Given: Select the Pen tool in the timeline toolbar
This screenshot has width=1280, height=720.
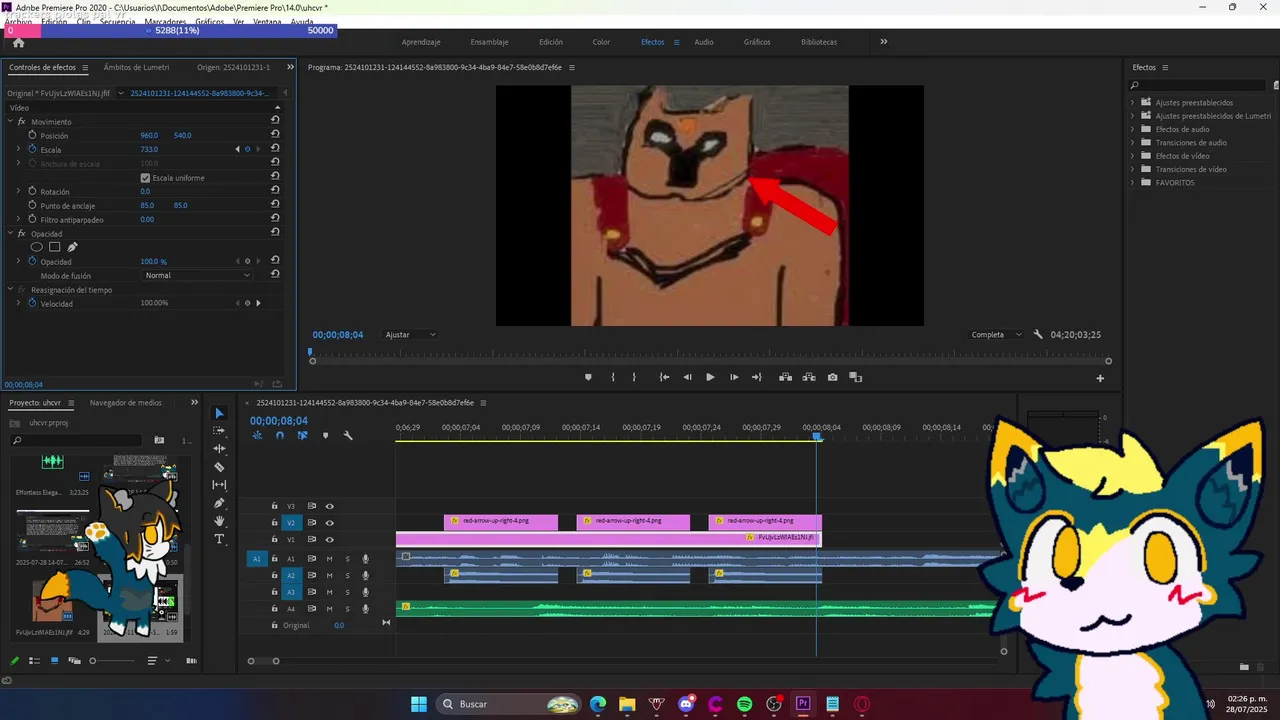Looking at the screenshot, I should tap(219, 503).
